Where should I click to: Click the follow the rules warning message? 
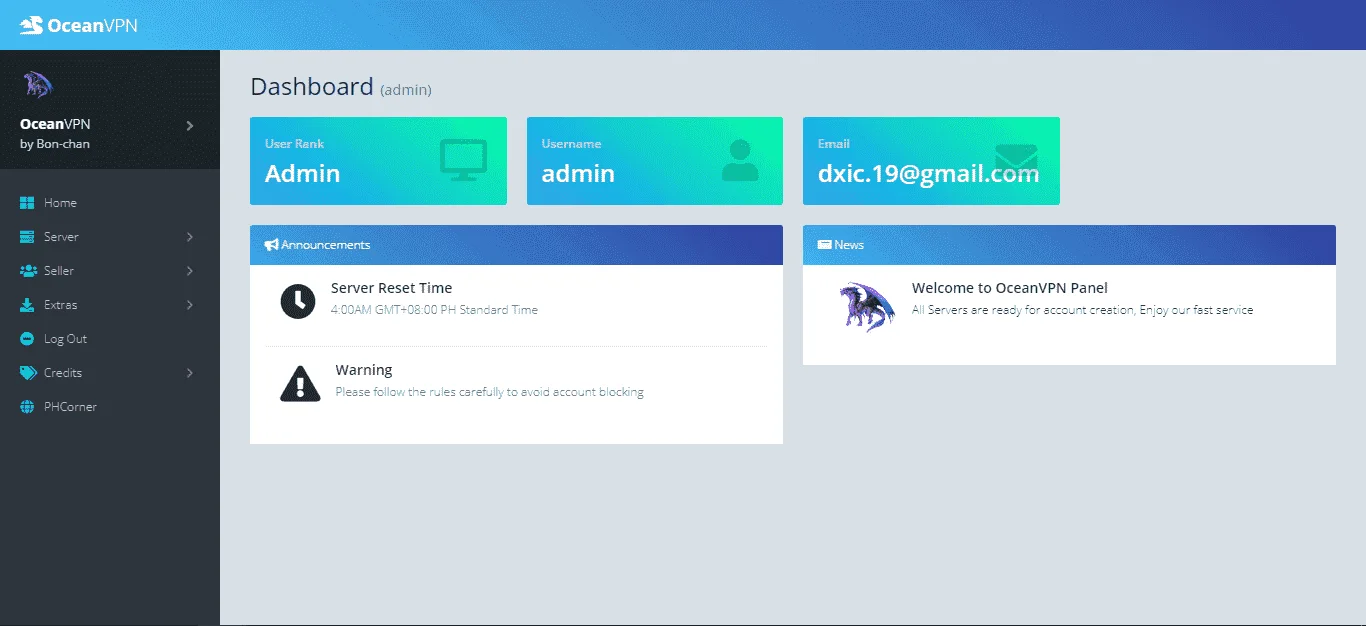pyautogui.click(x=490, y=392)
